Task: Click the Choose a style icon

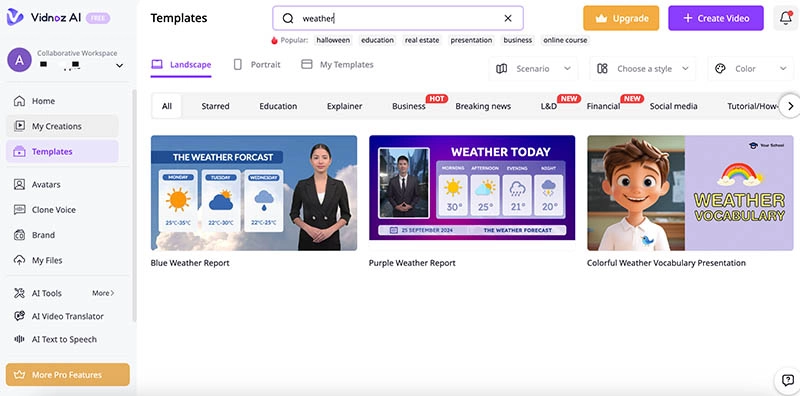Action: pyautogui.click(x=603, y=69)
